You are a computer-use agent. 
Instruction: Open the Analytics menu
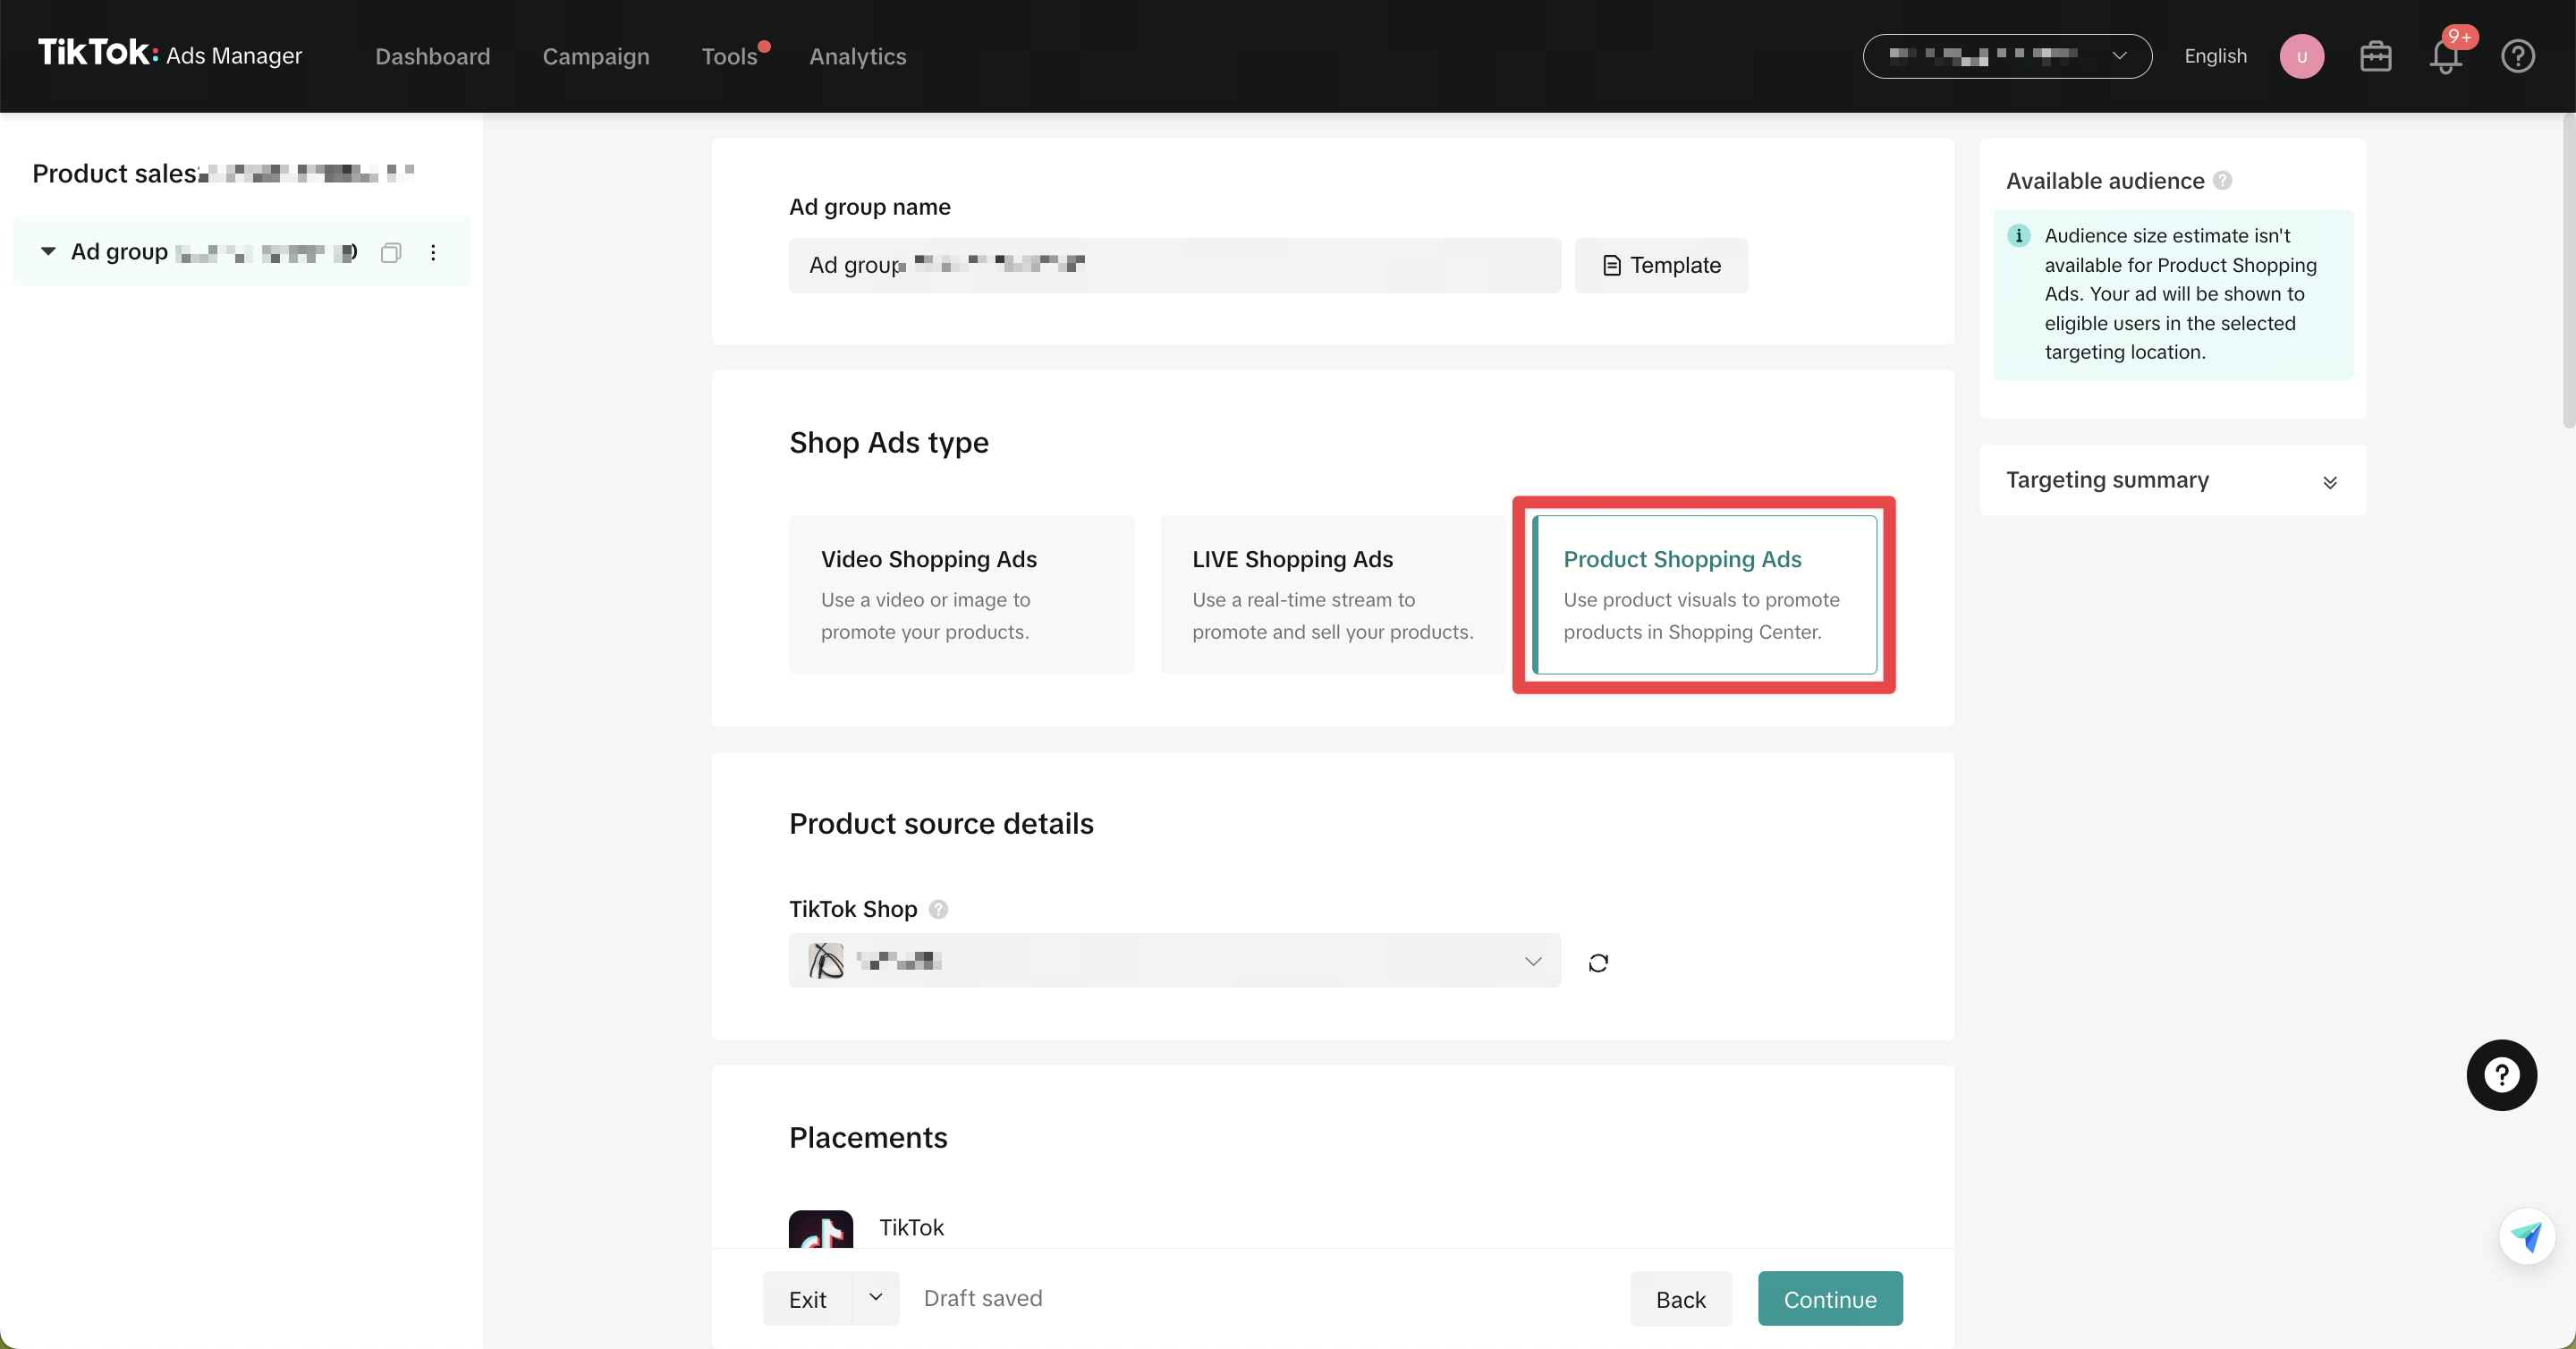pos(857,57)
